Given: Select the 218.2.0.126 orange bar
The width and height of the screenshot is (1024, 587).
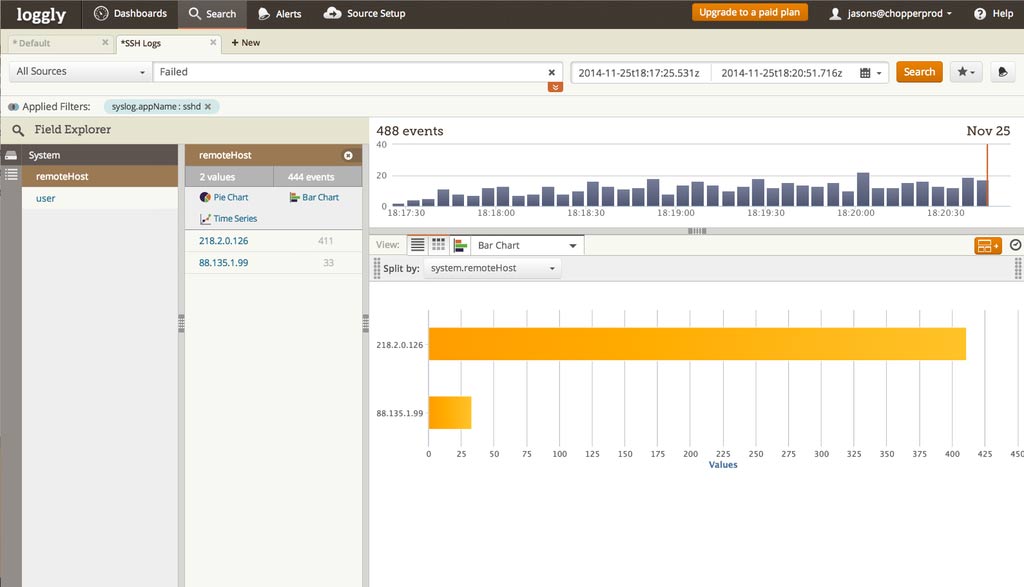Looking at the screenshot, I should coord(696,344).
